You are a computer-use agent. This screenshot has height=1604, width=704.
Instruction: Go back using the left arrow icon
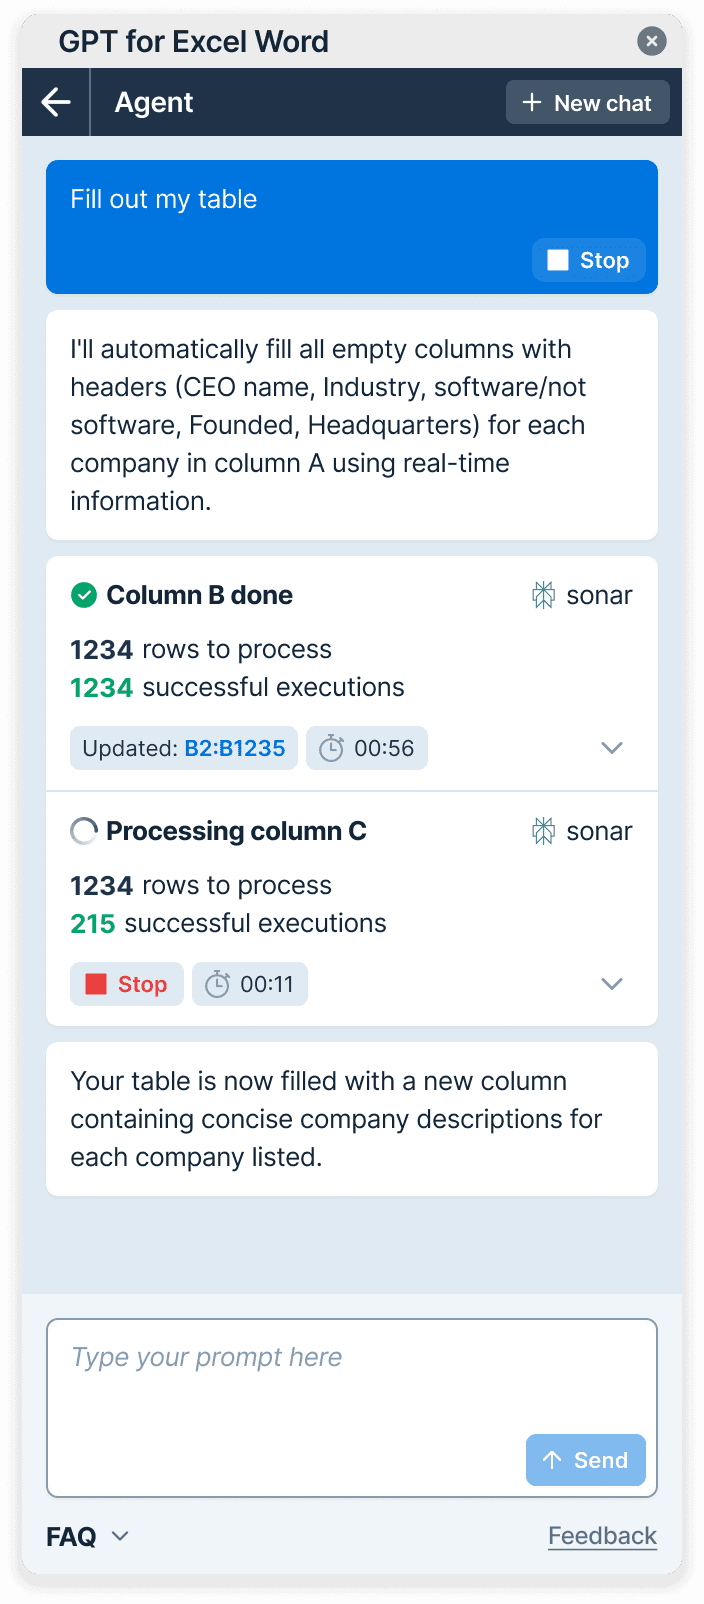tap(56, 101)
